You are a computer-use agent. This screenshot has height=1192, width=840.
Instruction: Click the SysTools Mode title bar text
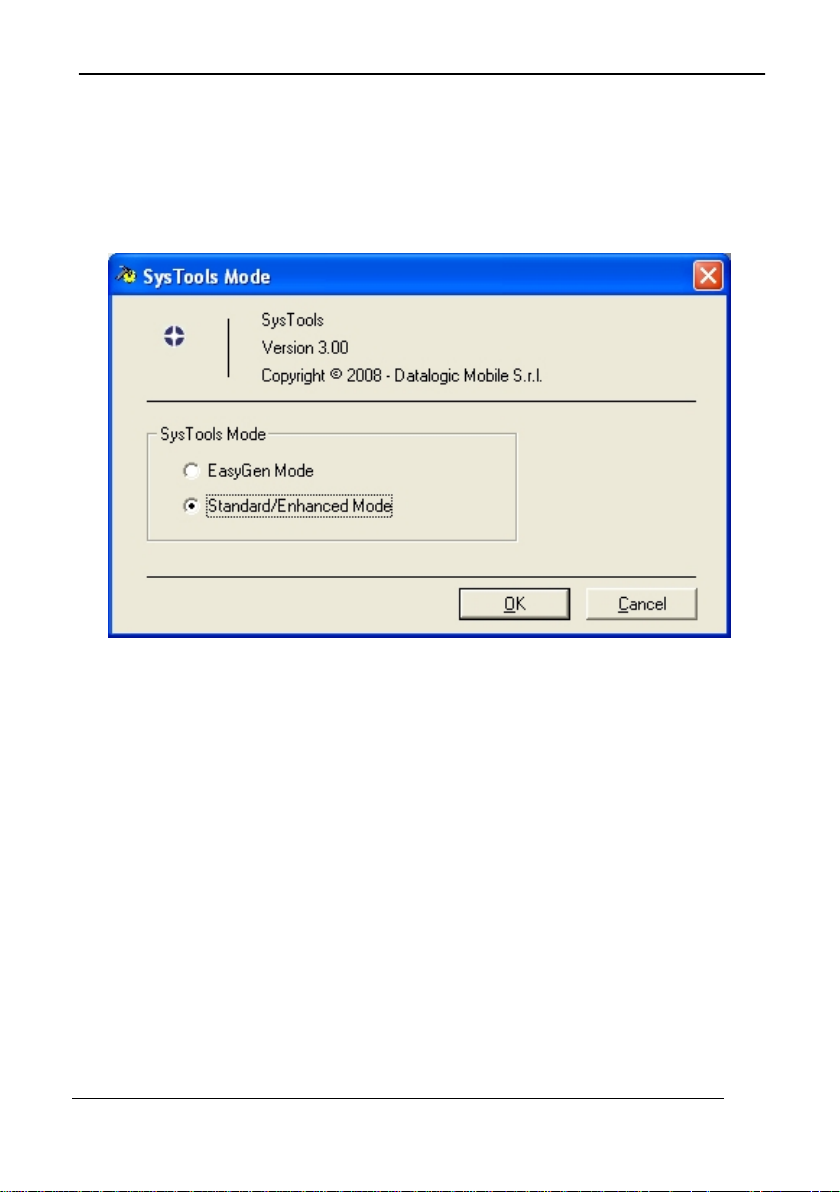point(207,277)
